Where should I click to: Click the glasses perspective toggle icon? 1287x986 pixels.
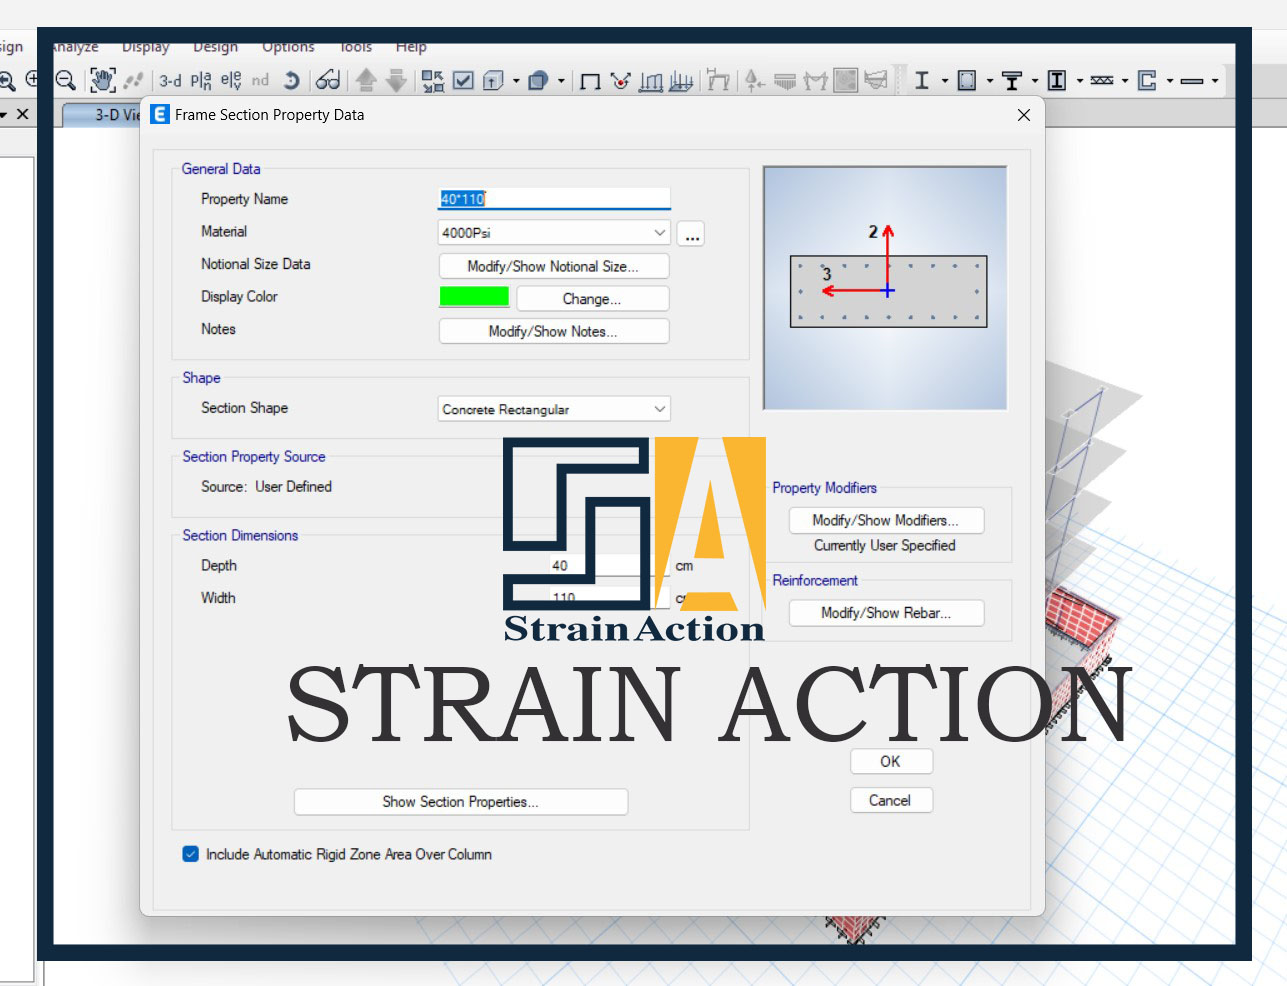pyautogui.click(x=328, y=81)
